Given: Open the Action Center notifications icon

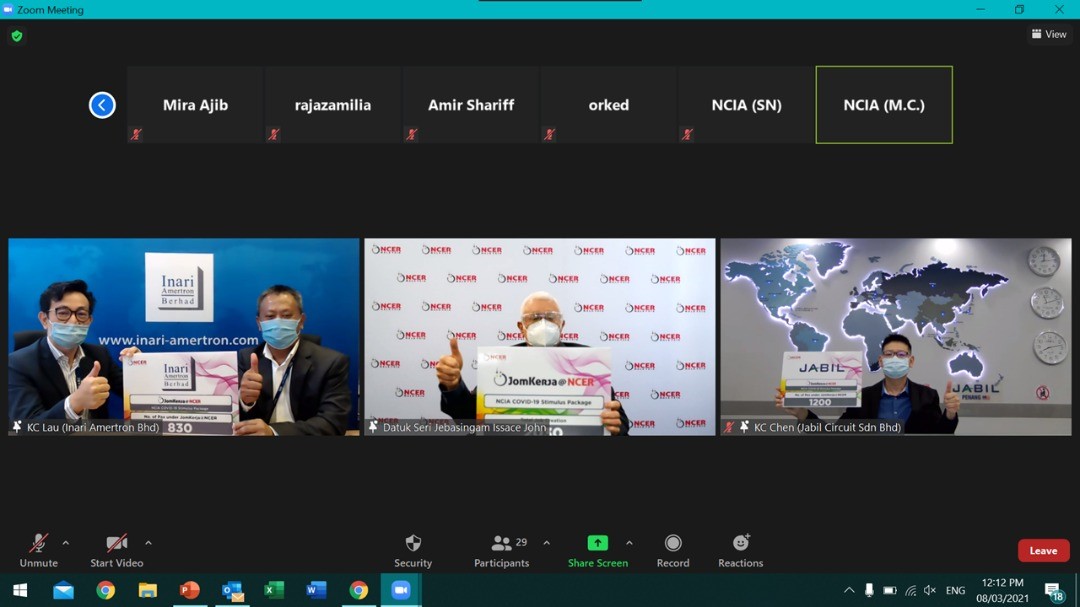Looking at the screenshot, I should point(1053,590).
